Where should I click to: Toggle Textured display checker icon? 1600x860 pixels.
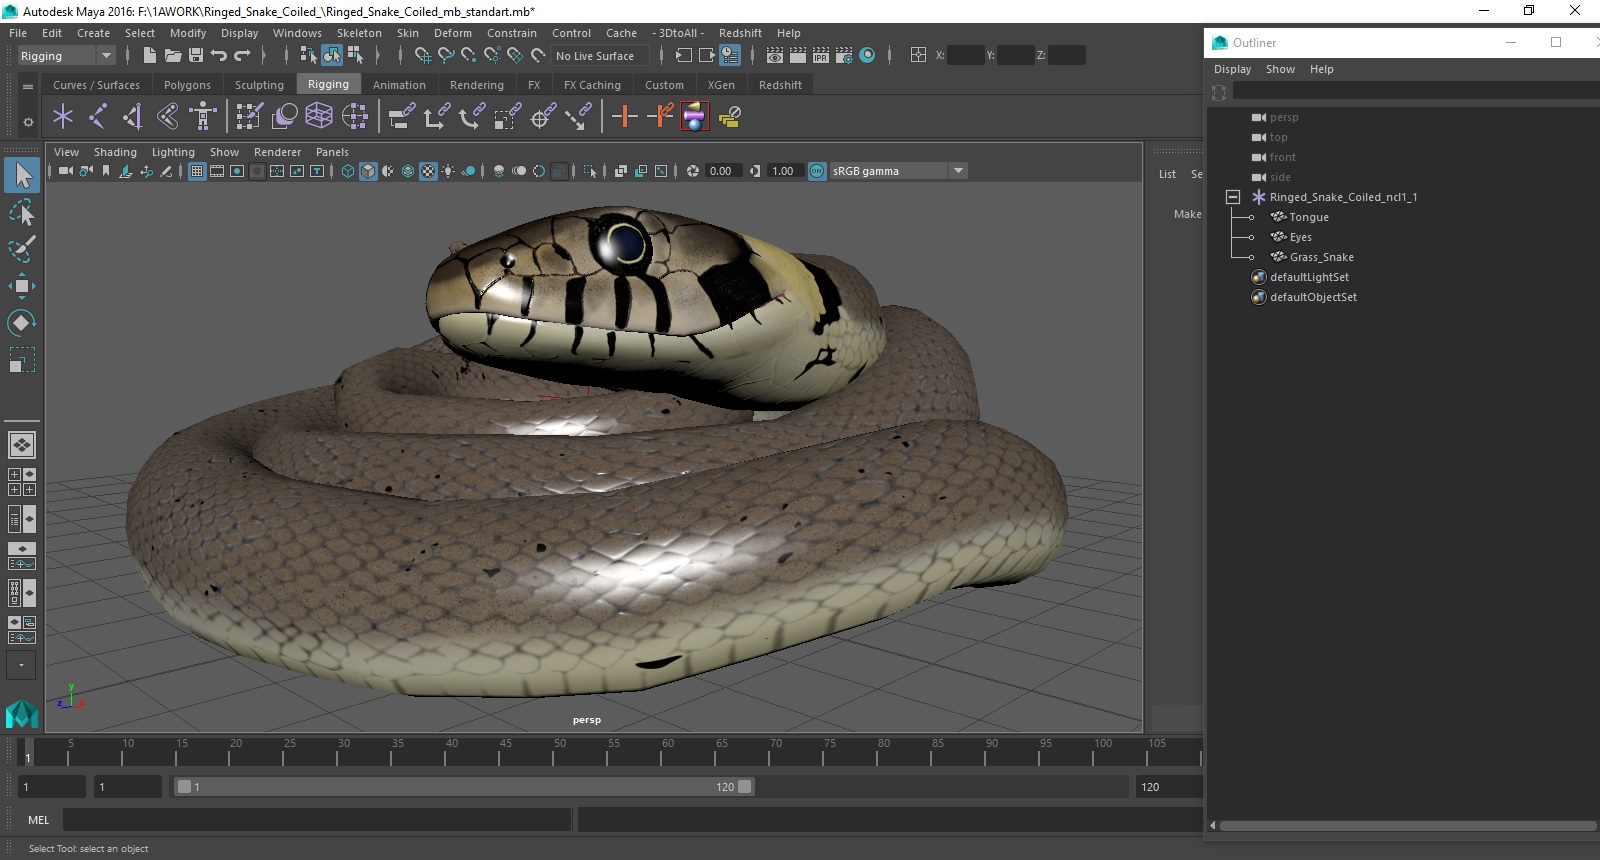click(428, 171)
